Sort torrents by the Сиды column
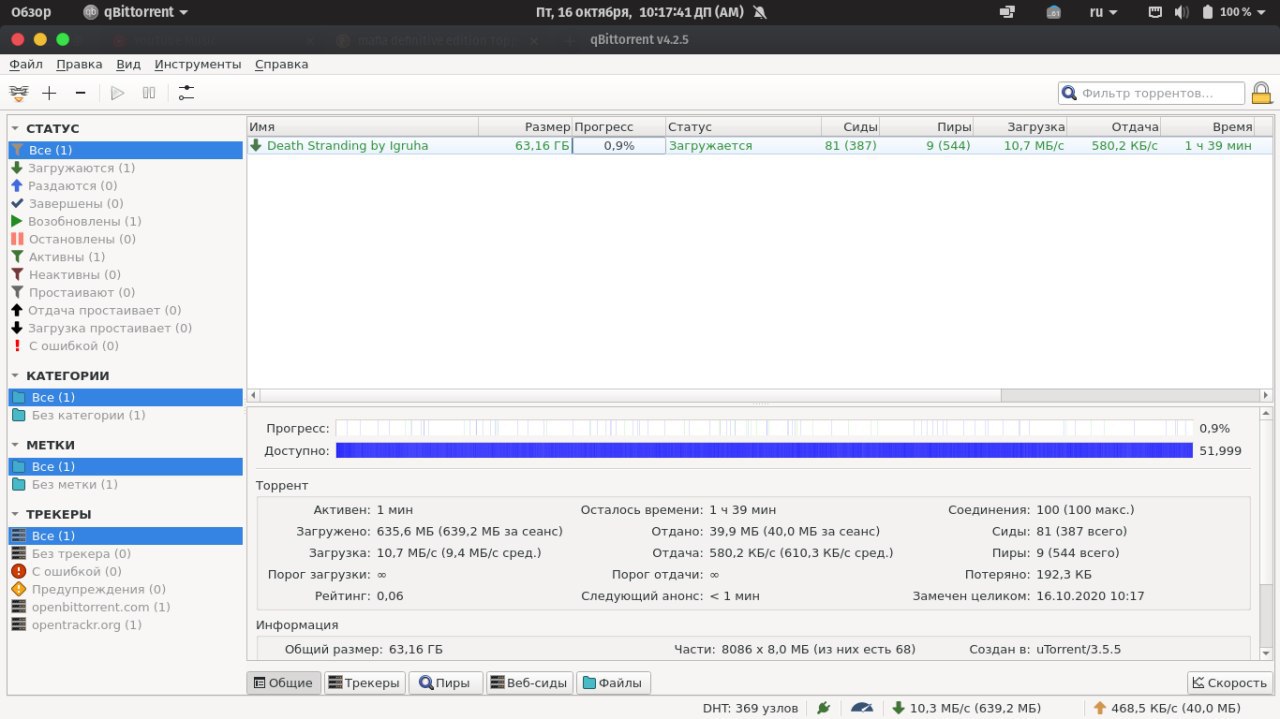Image resolution: width=1280 pixels, height=719 pixels. pos(851,127)
